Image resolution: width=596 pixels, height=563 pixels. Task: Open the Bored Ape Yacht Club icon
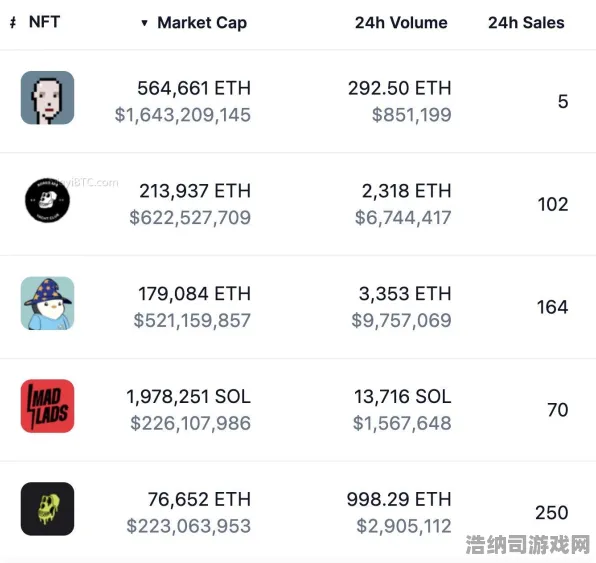click(x=48, y=200)
